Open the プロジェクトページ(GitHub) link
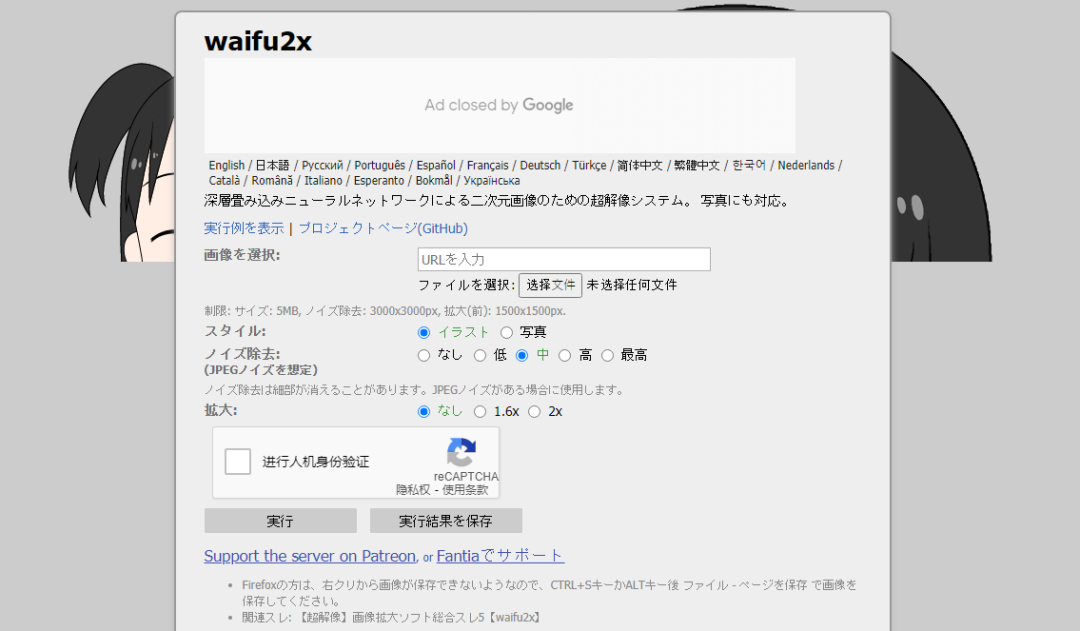 coord(383,228)
